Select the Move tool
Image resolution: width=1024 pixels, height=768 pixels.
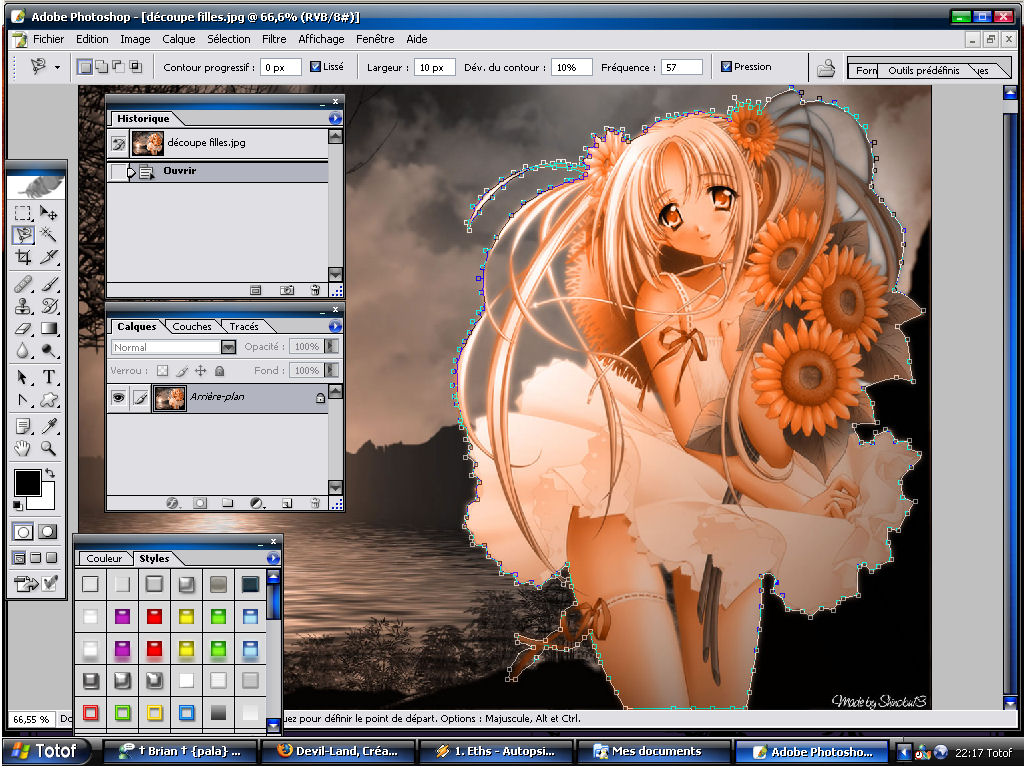(x=48, y=213)
